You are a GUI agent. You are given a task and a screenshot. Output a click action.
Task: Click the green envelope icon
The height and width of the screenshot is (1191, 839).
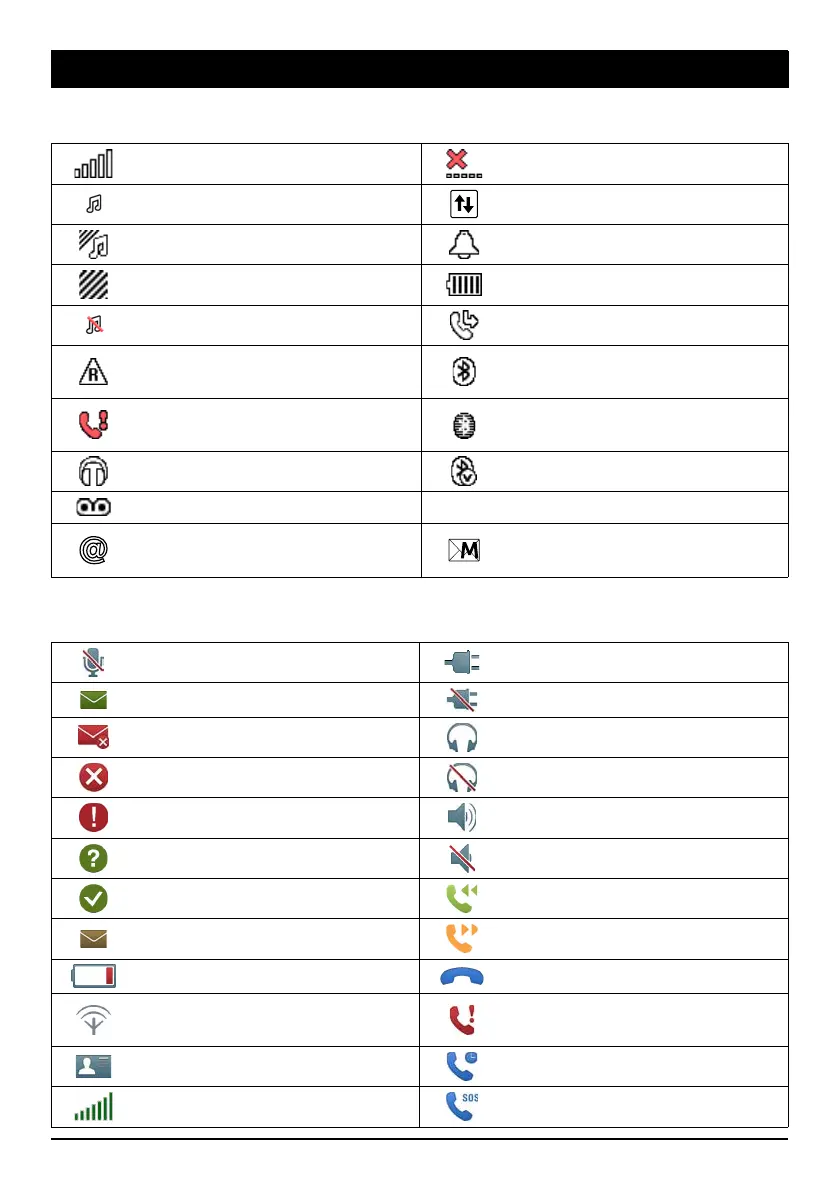click(93, 700)
